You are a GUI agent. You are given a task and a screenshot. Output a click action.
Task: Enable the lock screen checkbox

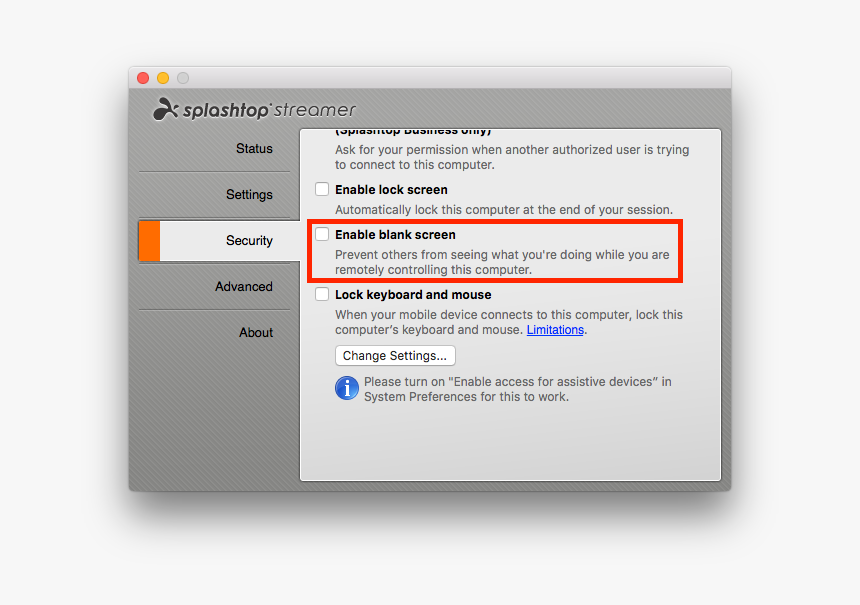coord(322,189)
